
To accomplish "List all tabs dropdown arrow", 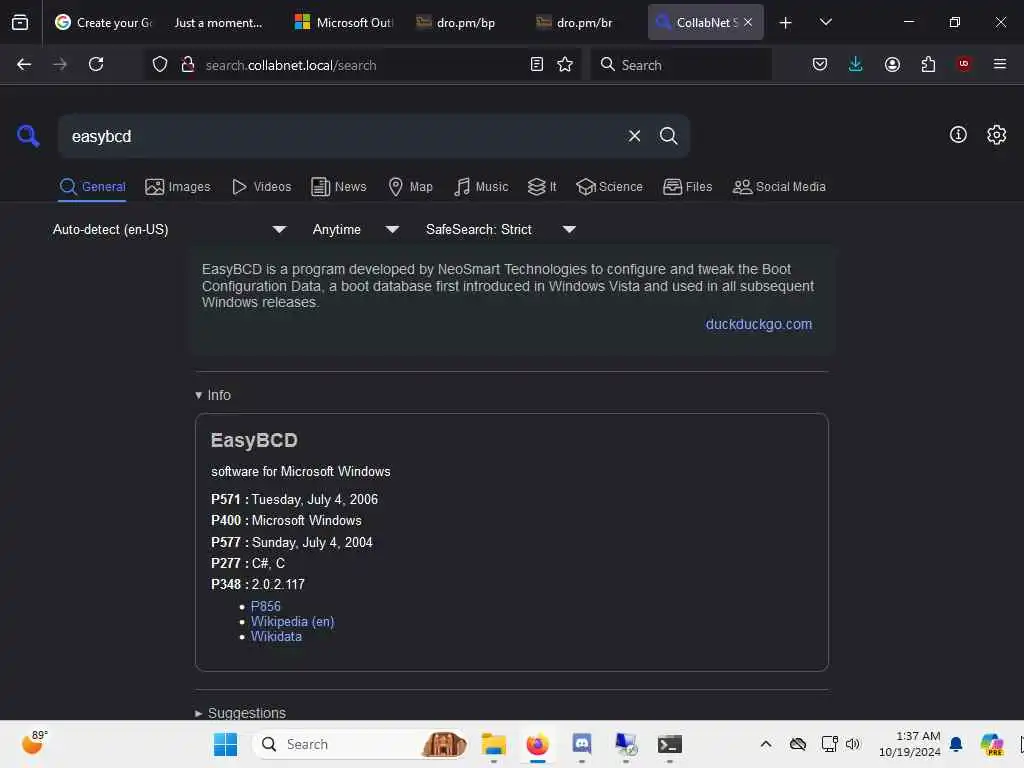I will (825, 22).
